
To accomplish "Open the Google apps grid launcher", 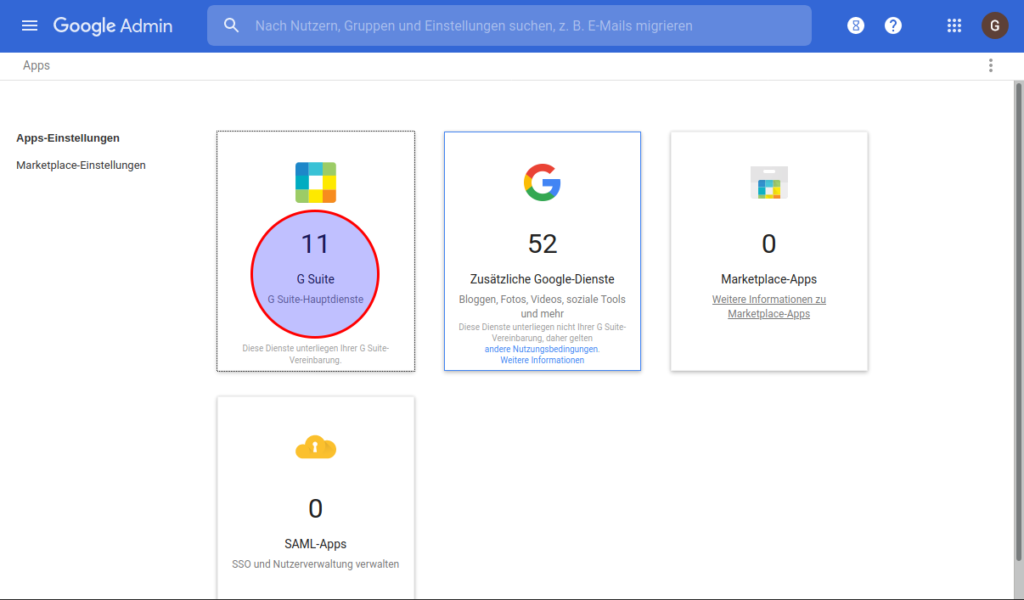I will [x=954, y=25].
